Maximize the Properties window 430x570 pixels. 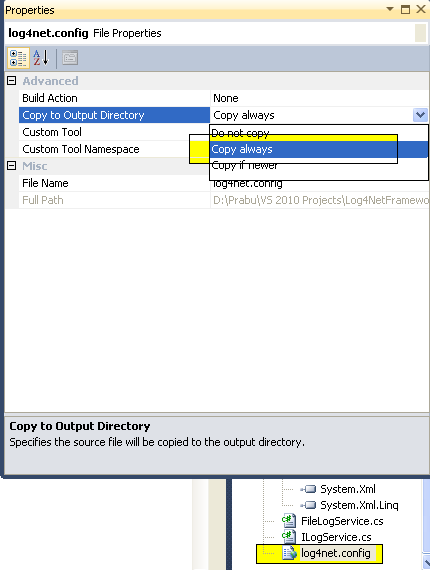coord(405,9)
